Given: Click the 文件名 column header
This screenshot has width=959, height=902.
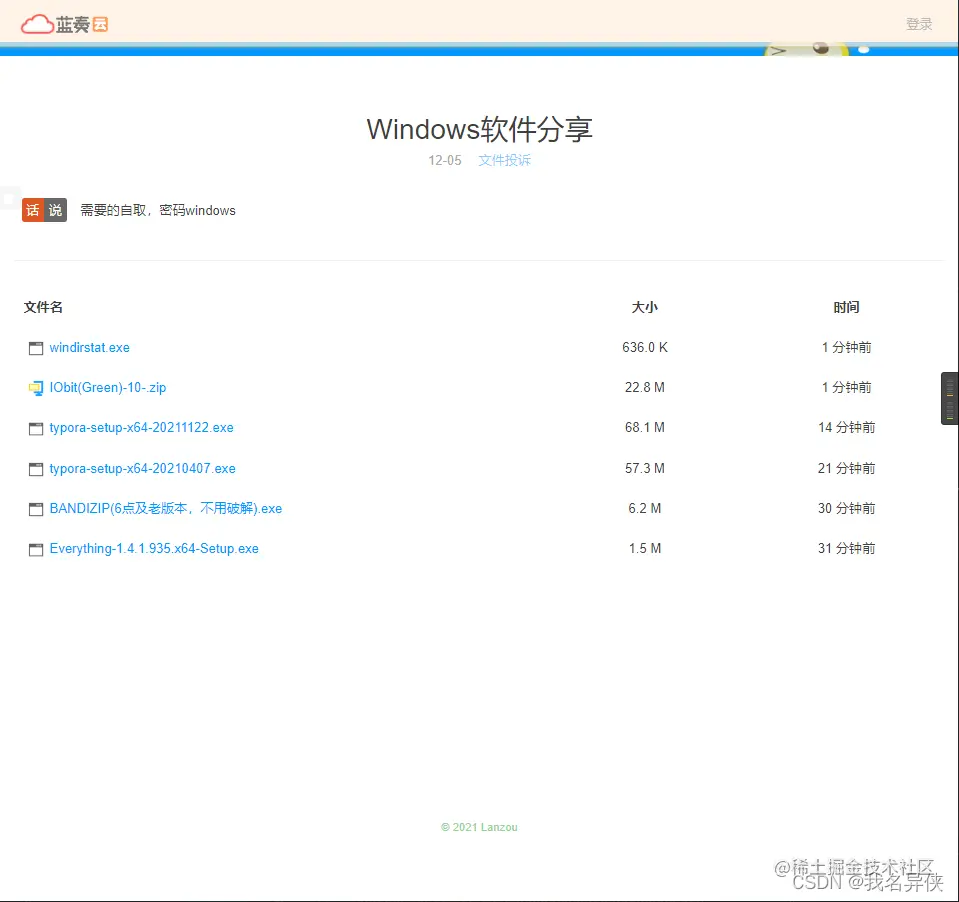Looking at the screenshot, I should [43, 307].
